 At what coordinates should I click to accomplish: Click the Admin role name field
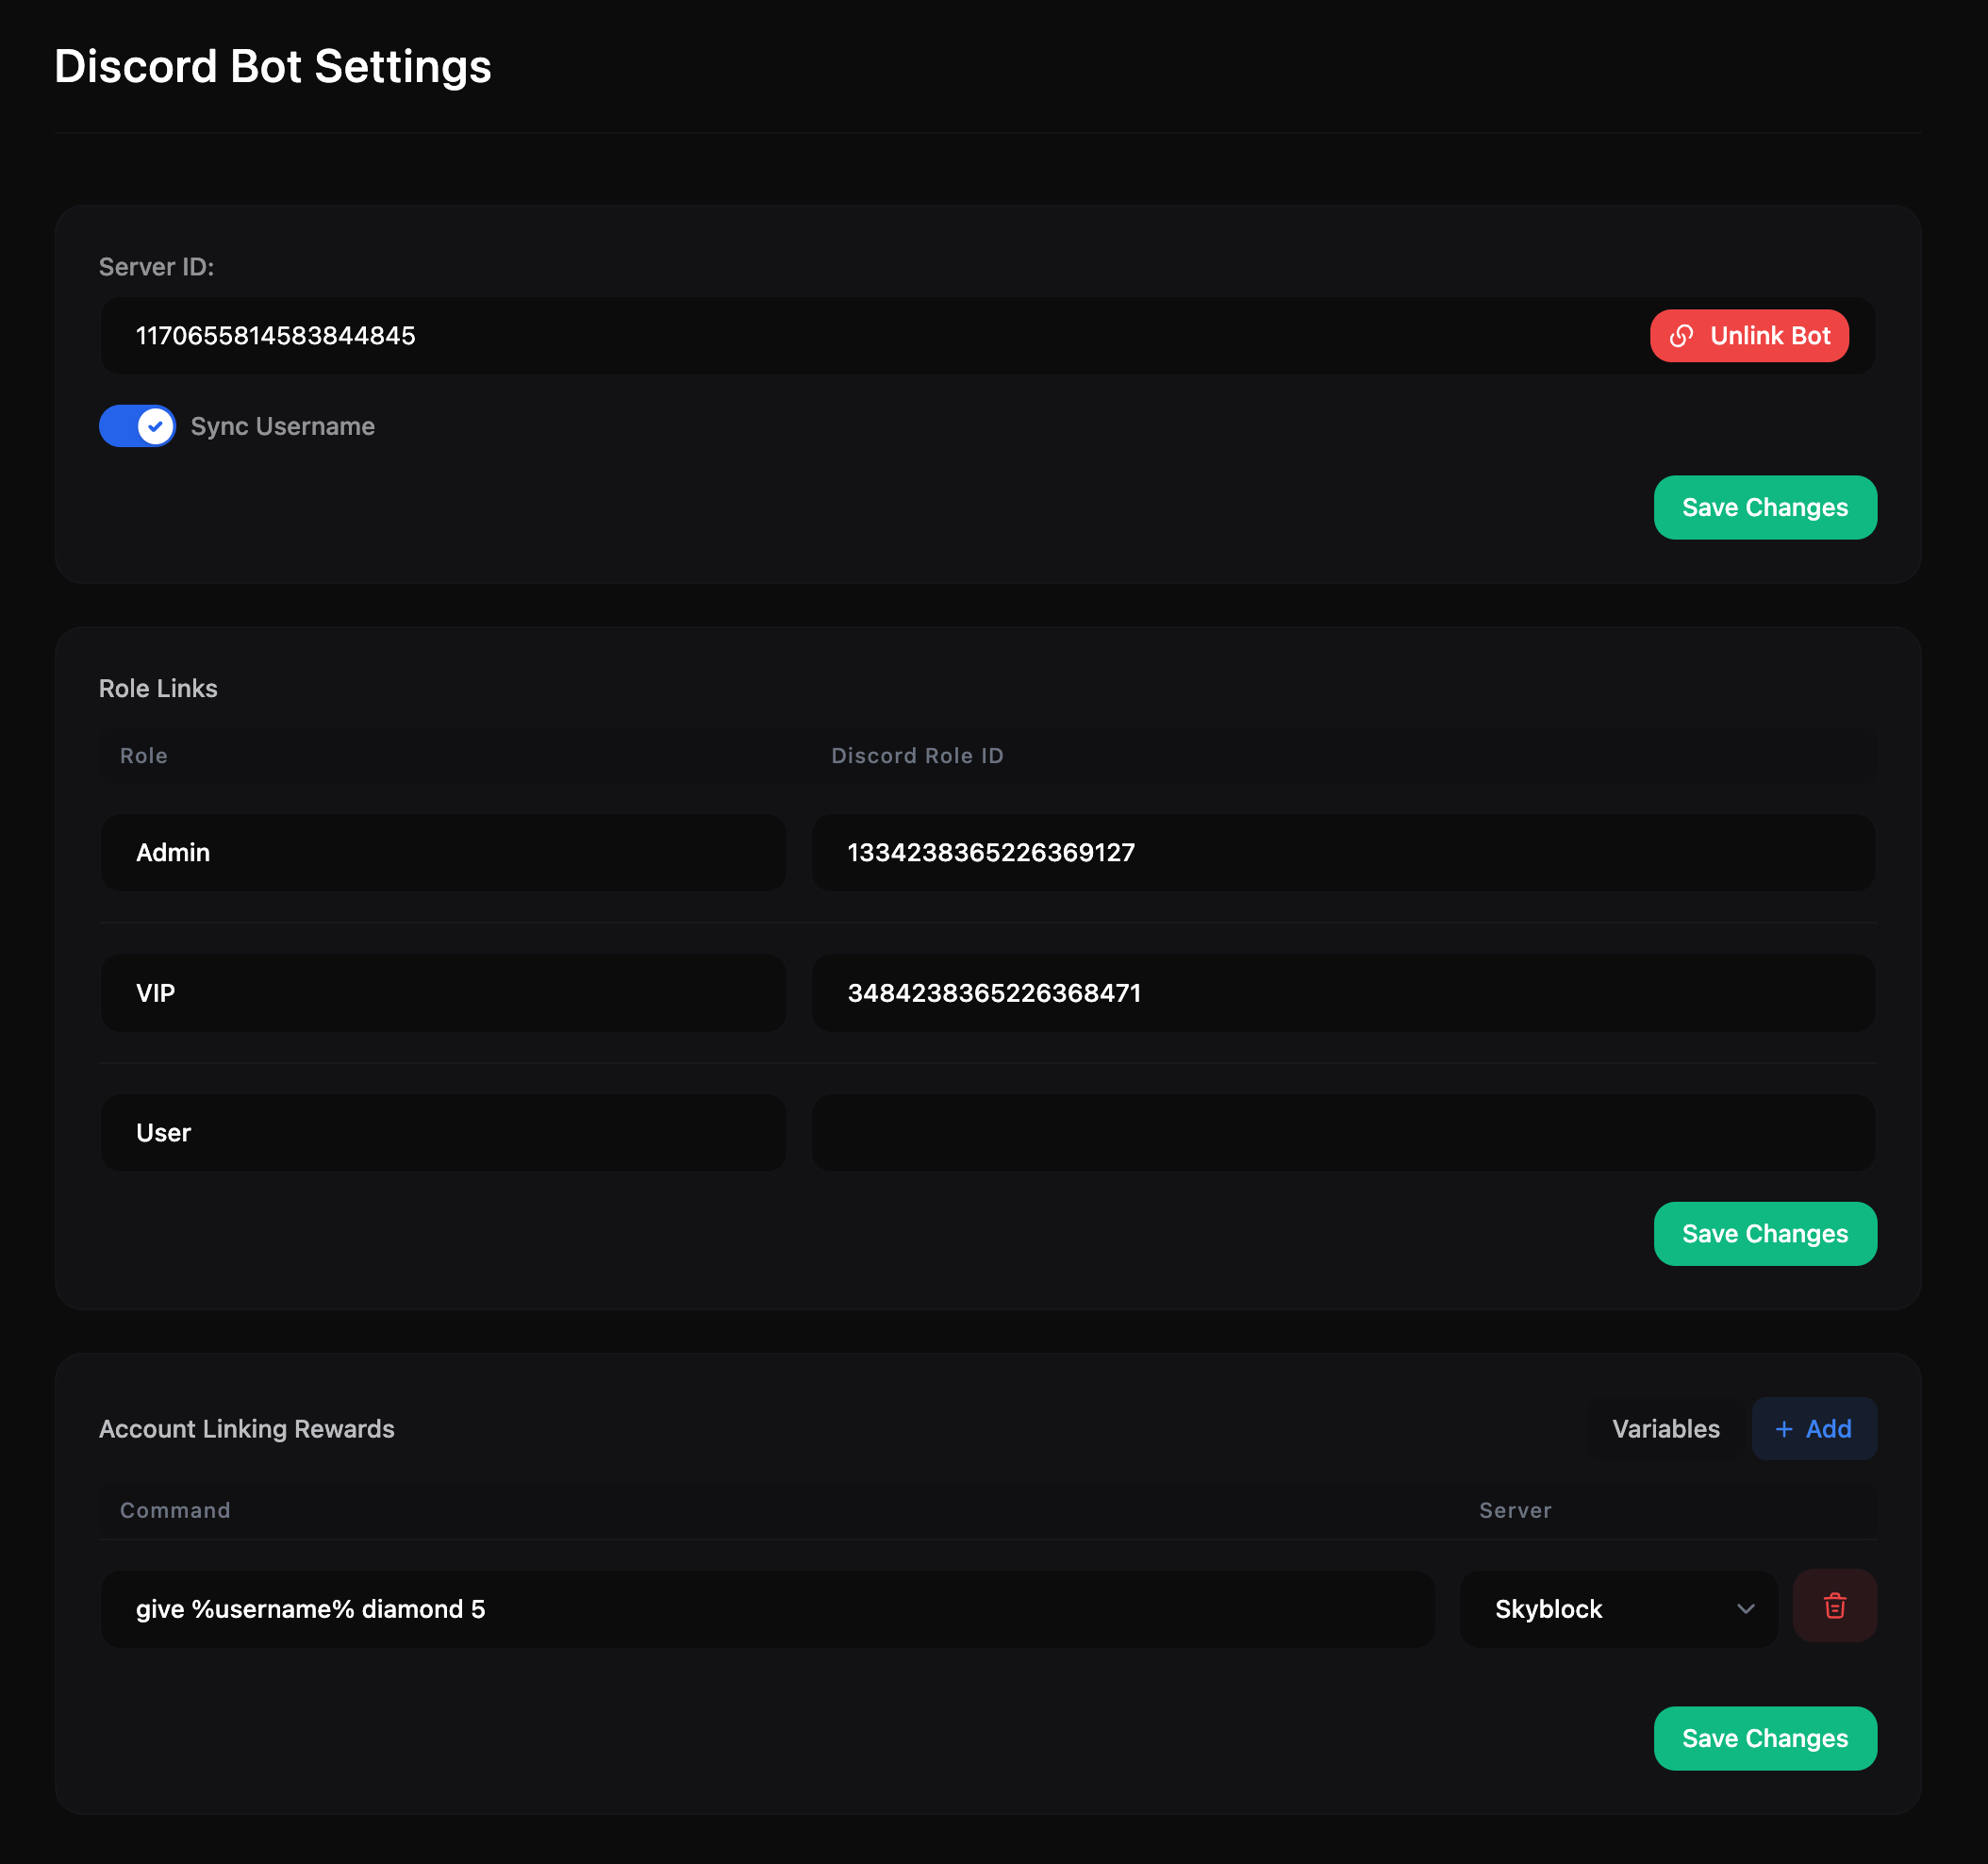click(443, 853)
